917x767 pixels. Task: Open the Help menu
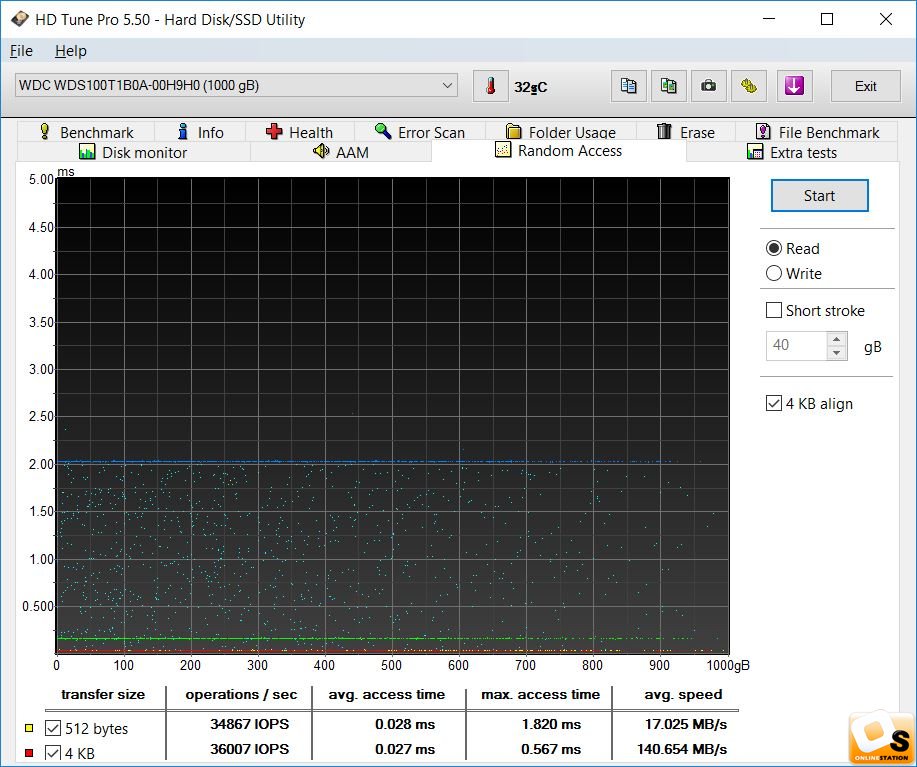pos(71,51)
